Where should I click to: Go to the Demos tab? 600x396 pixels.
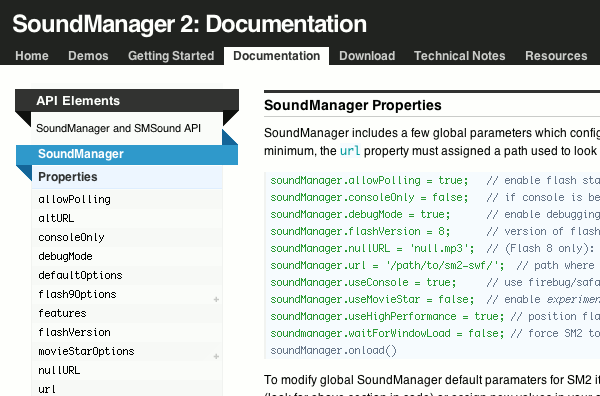[88, 56]
